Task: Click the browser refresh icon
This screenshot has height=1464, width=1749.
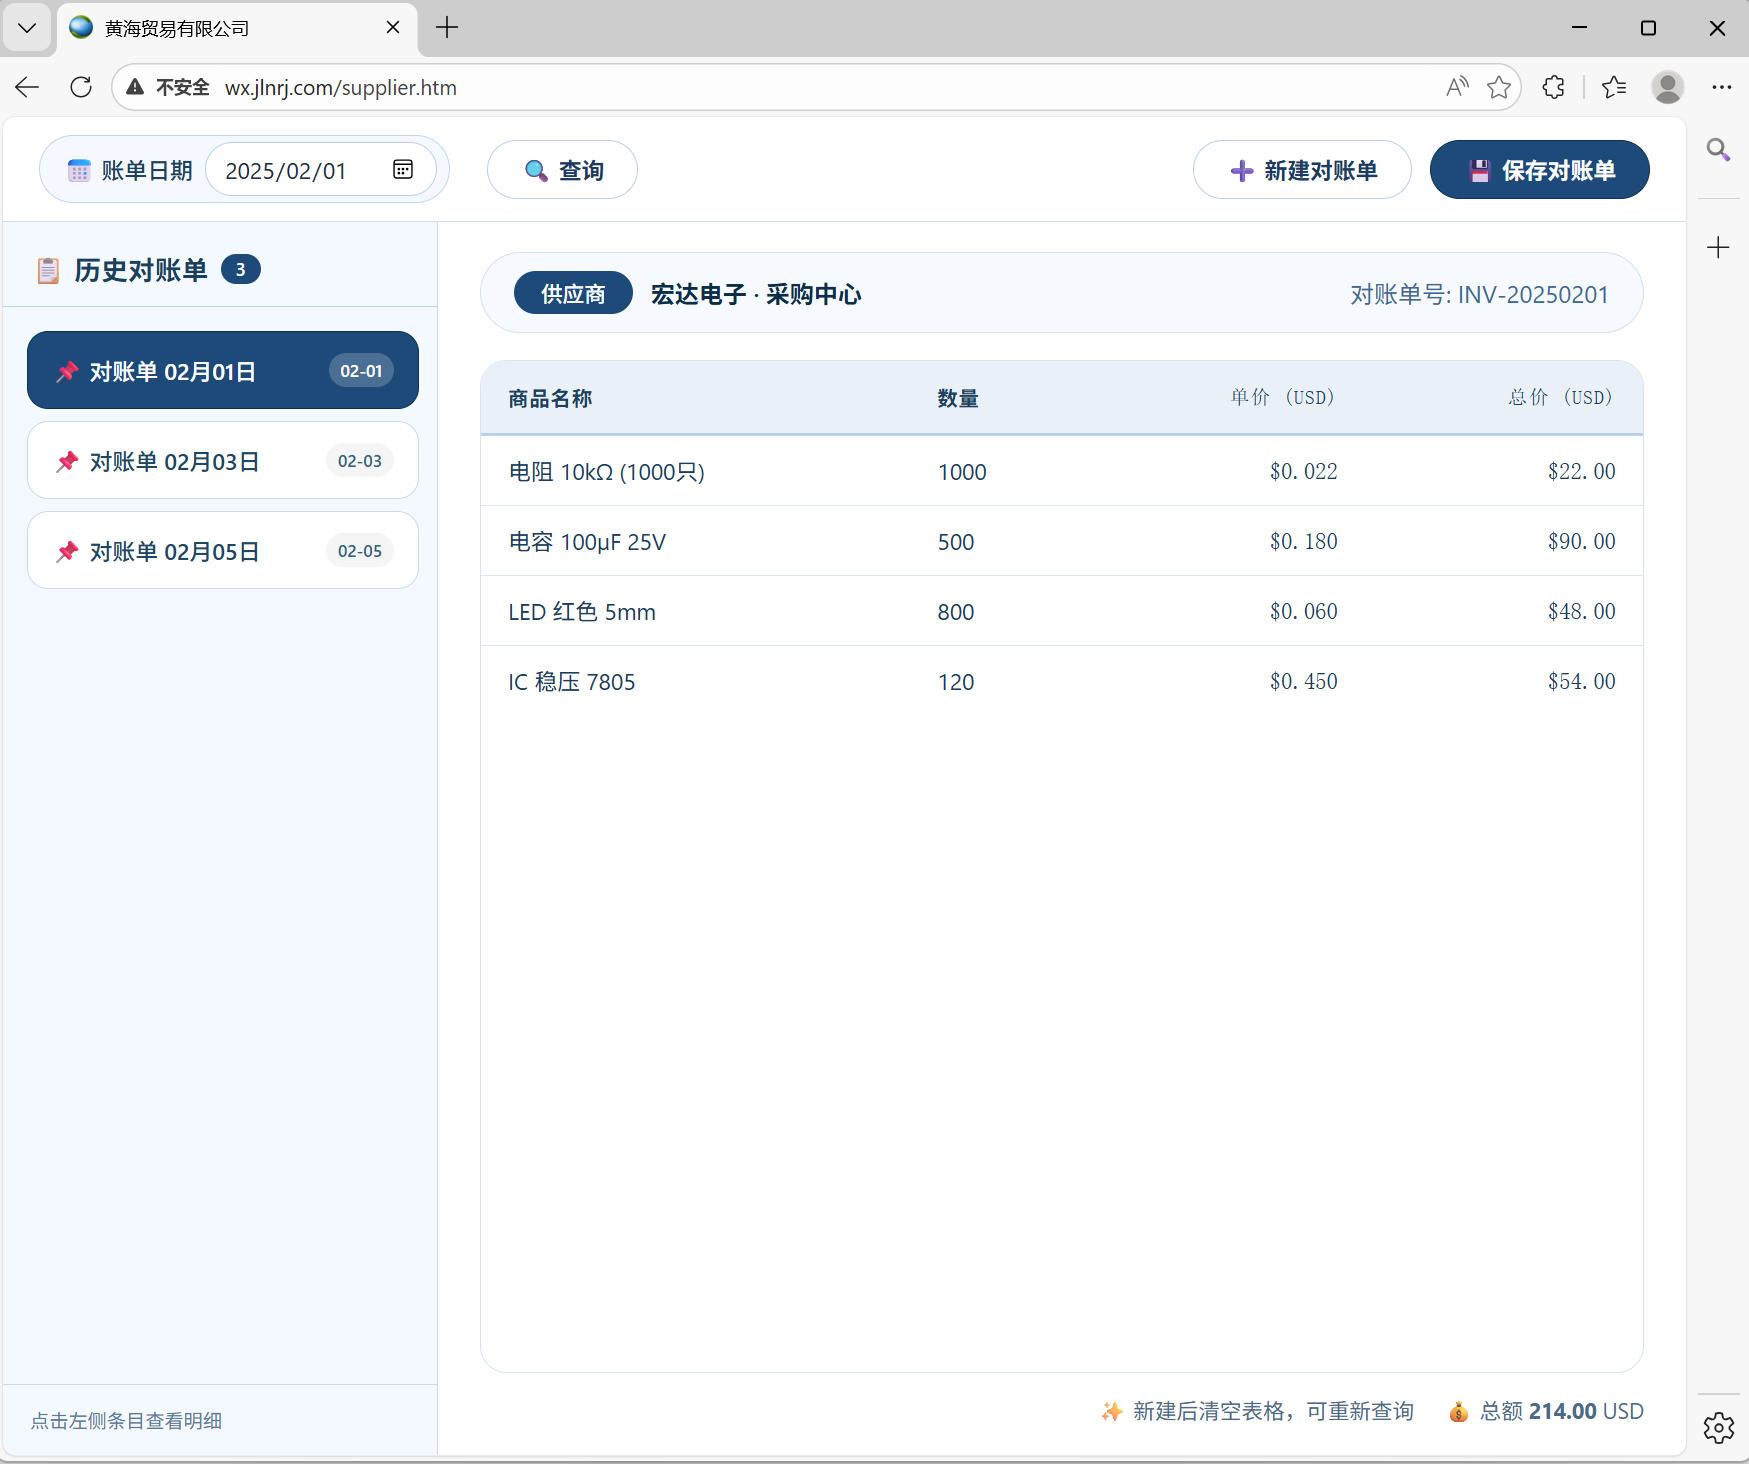Action: tap(81, 87)
